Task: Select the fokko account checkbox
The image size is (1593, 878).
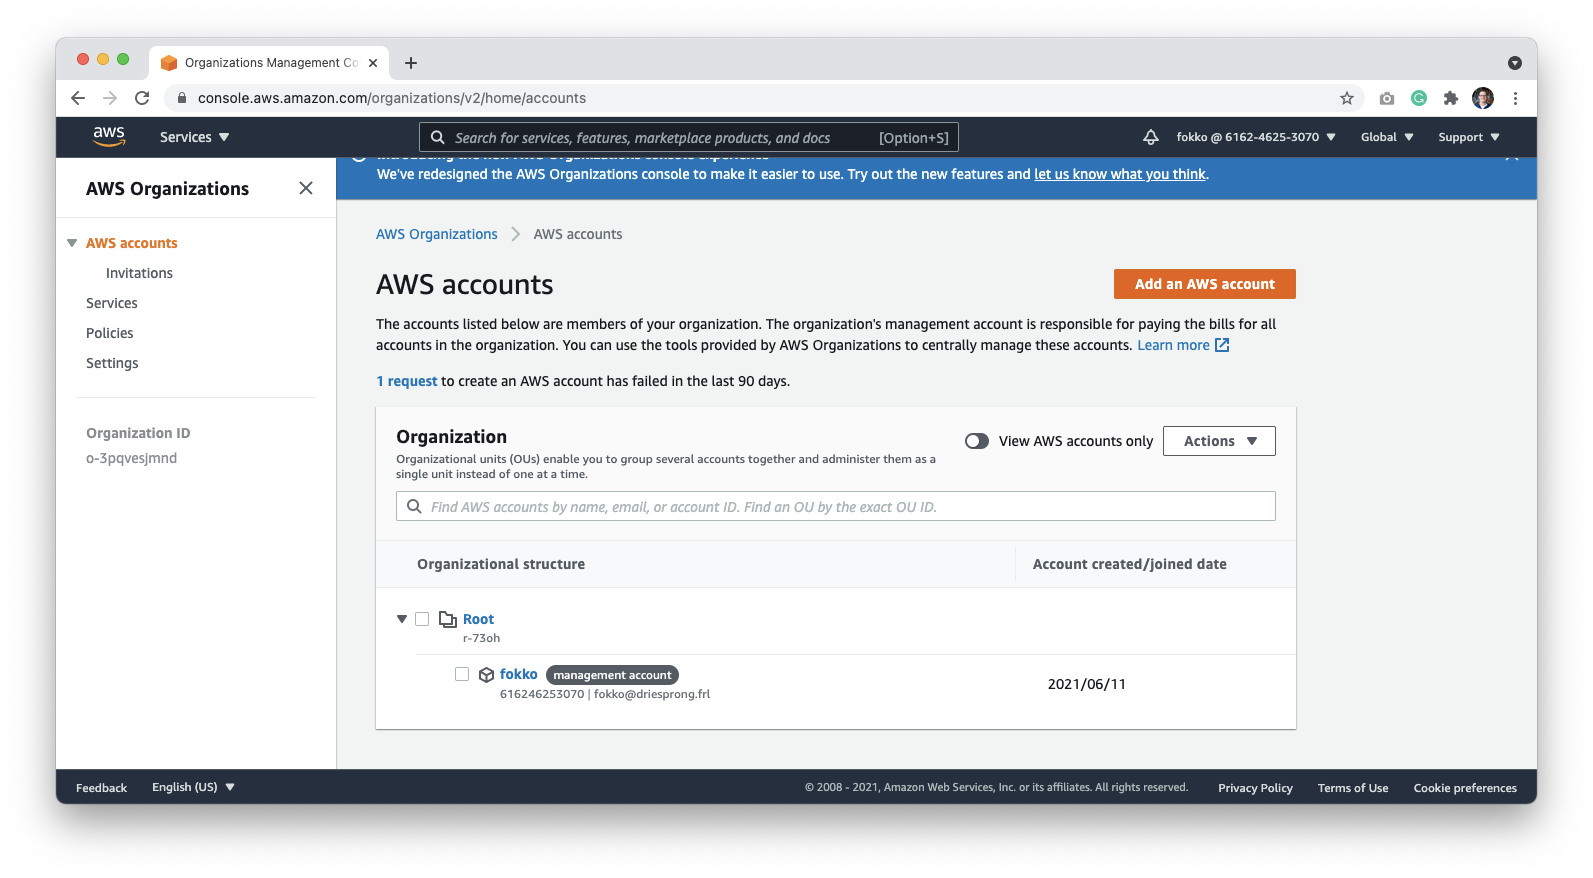Action: (x=462, y=674)
